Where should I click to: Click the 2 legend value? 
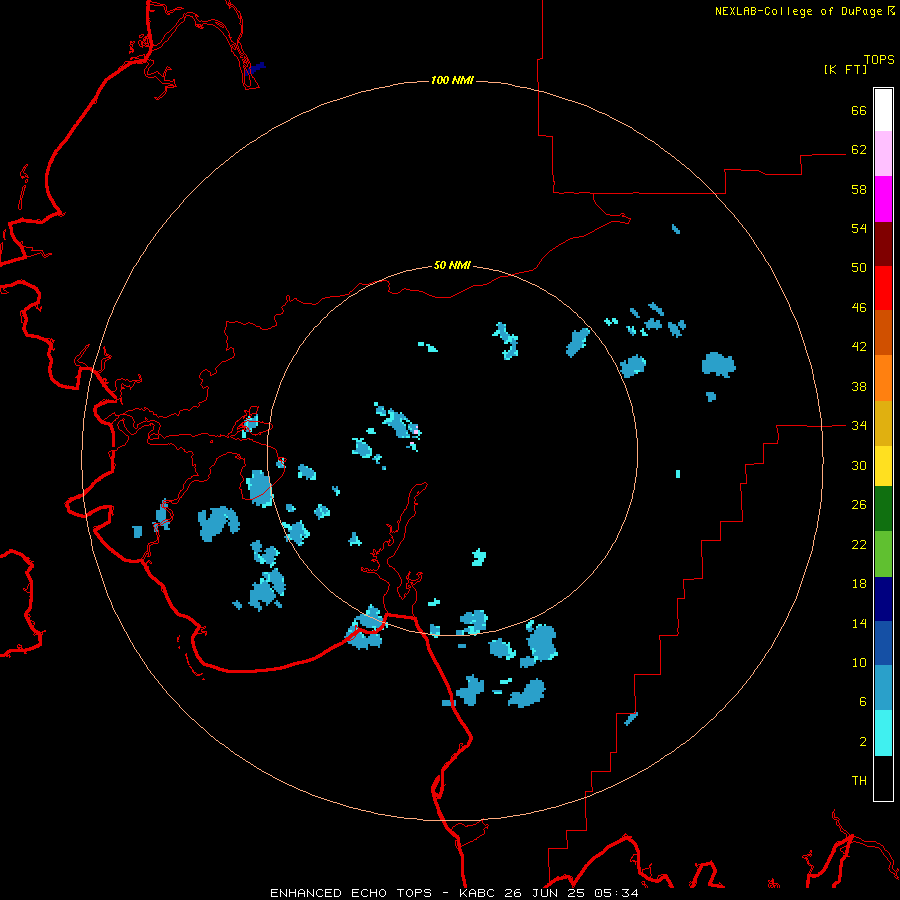click(x=863, y=742)
